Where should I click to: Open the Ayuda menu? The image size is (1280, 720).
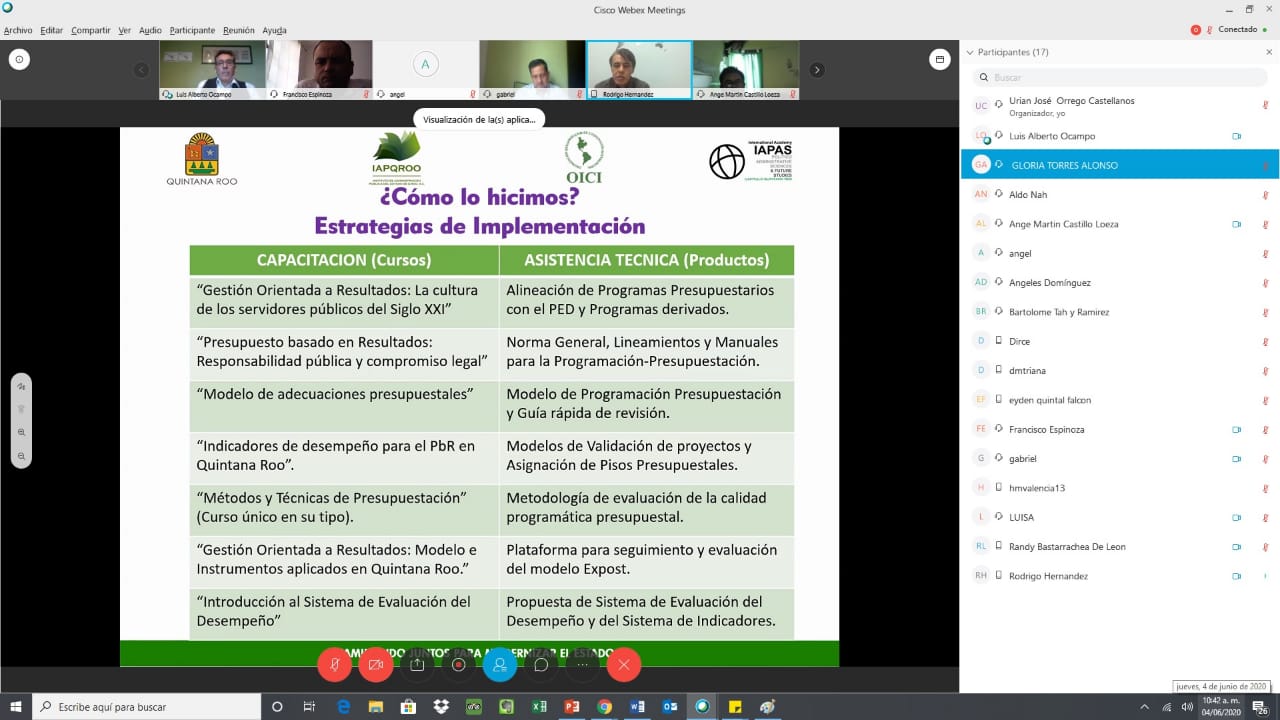click(x=274, y=30)
